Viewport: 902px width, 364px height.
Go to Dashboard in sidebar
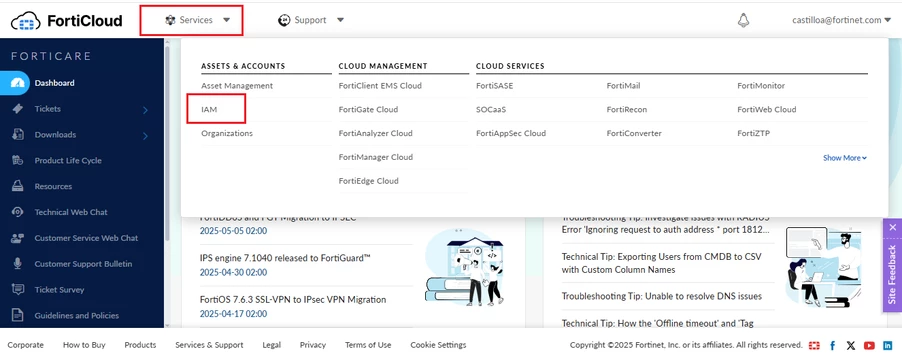click(55, 83)
